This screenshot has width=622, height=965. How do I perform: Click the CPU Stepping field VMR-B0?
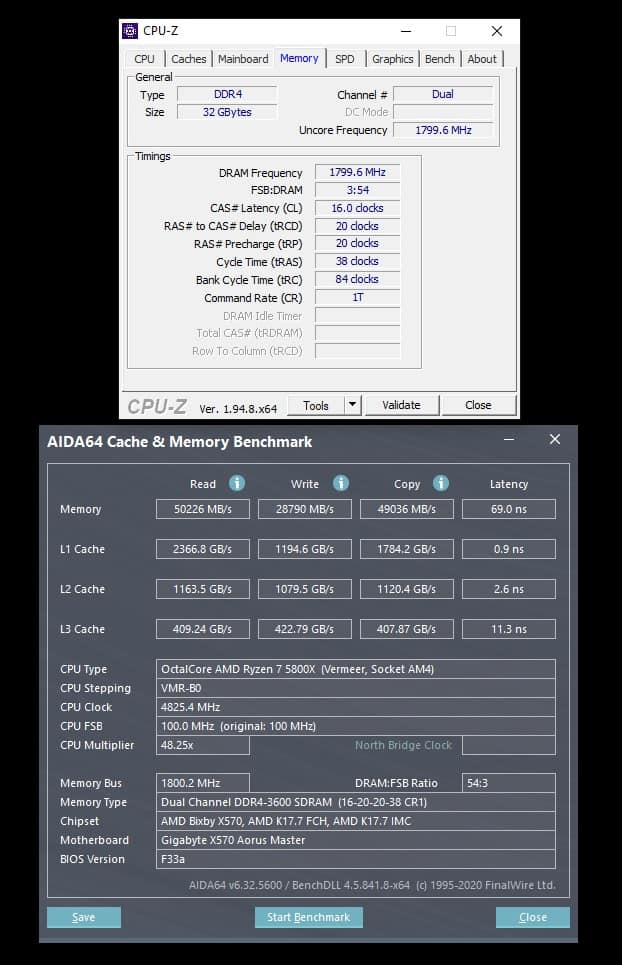[x=356, y=688]
